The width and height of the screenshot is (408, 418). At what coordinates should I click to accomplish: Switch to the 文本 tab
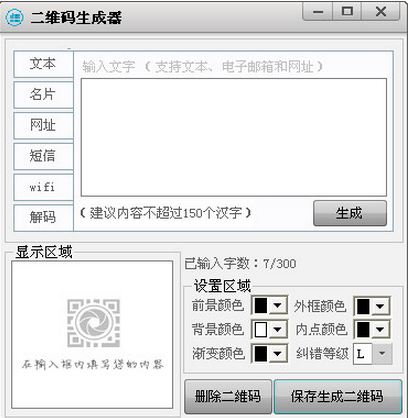(x=43, y=64)
